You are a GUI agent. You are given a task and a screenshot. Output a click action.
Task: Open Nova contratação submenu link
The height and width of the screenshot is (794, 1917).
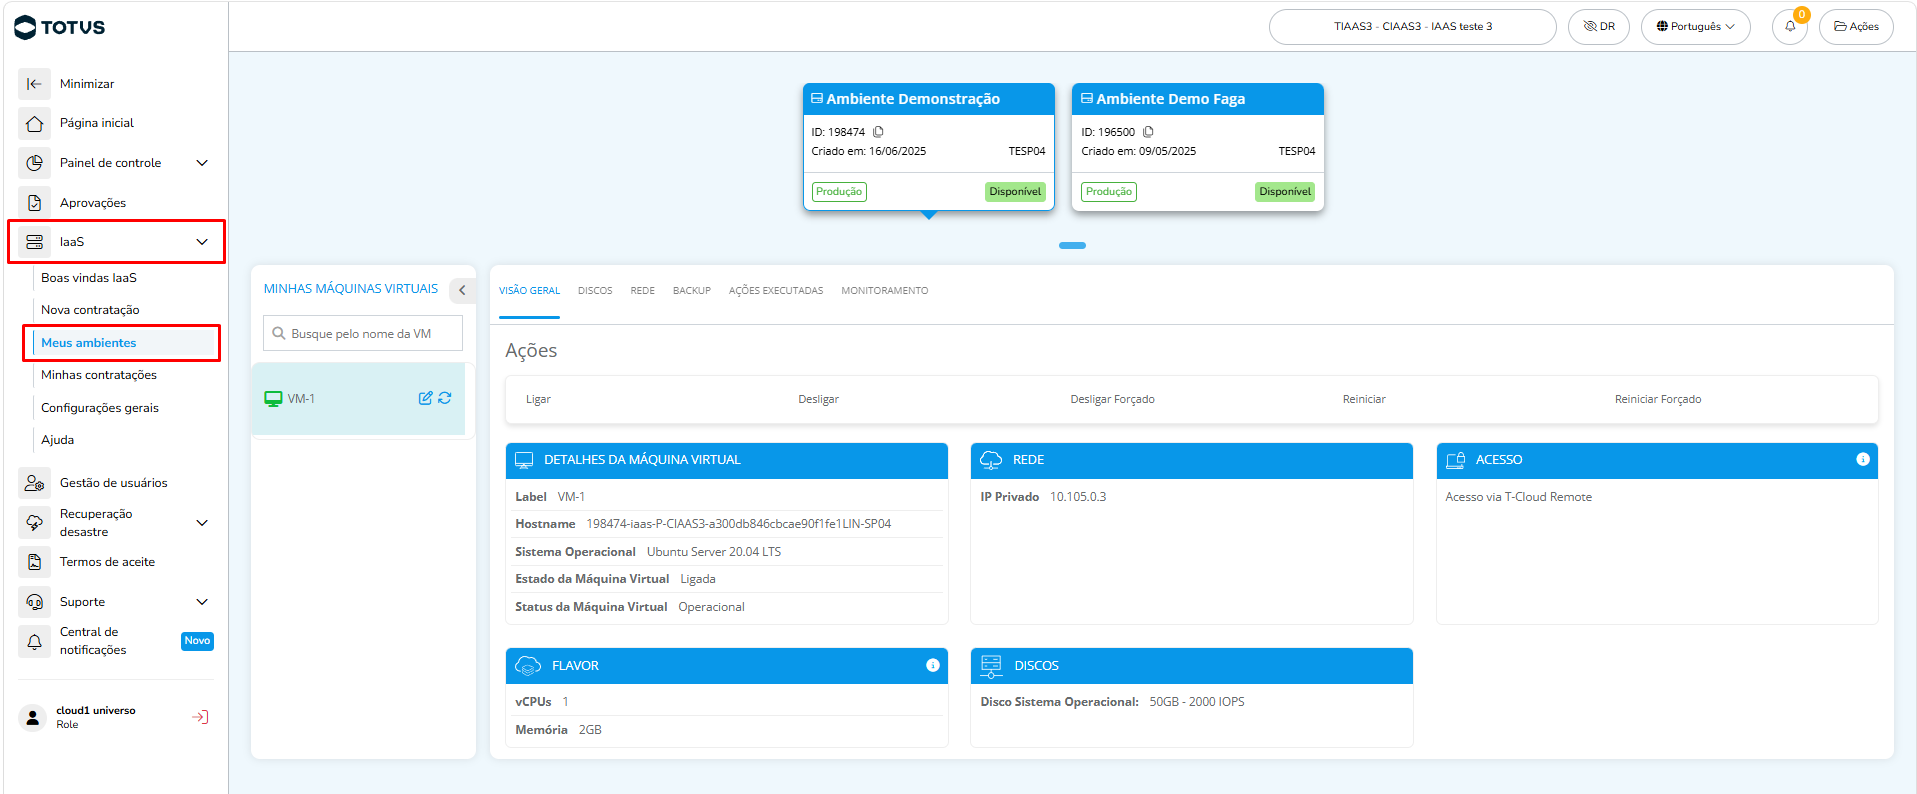90,310
